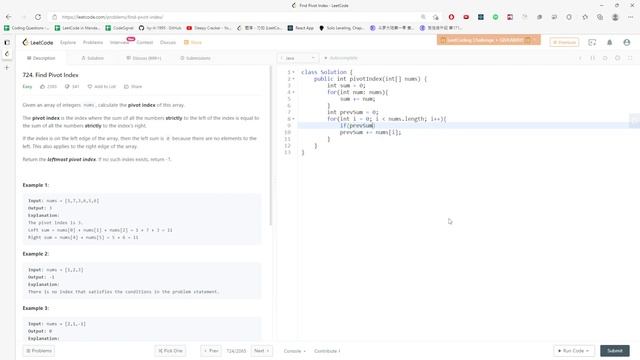The image size is (640, 360).
Task: Switch to the Submissions tab
Action: pyautogui.click(x=196, y=58)
